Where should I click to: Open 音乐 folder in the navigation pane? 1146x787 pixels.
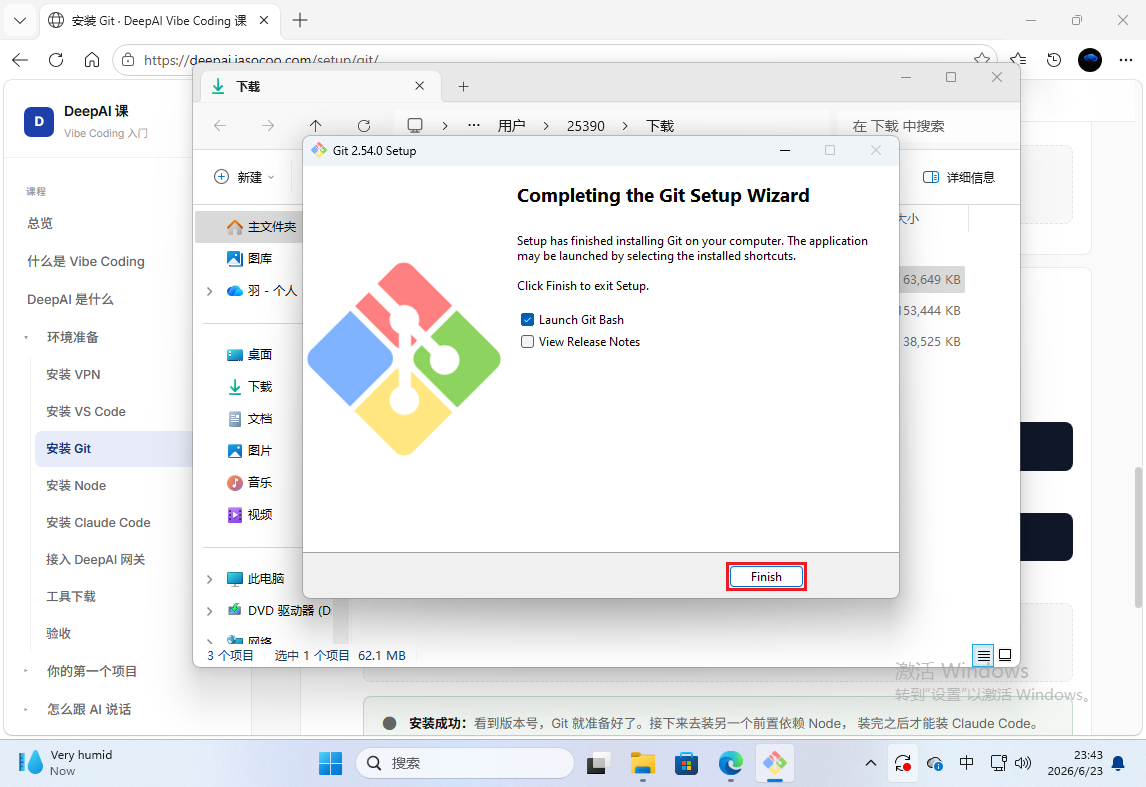[x=249, y=482]
